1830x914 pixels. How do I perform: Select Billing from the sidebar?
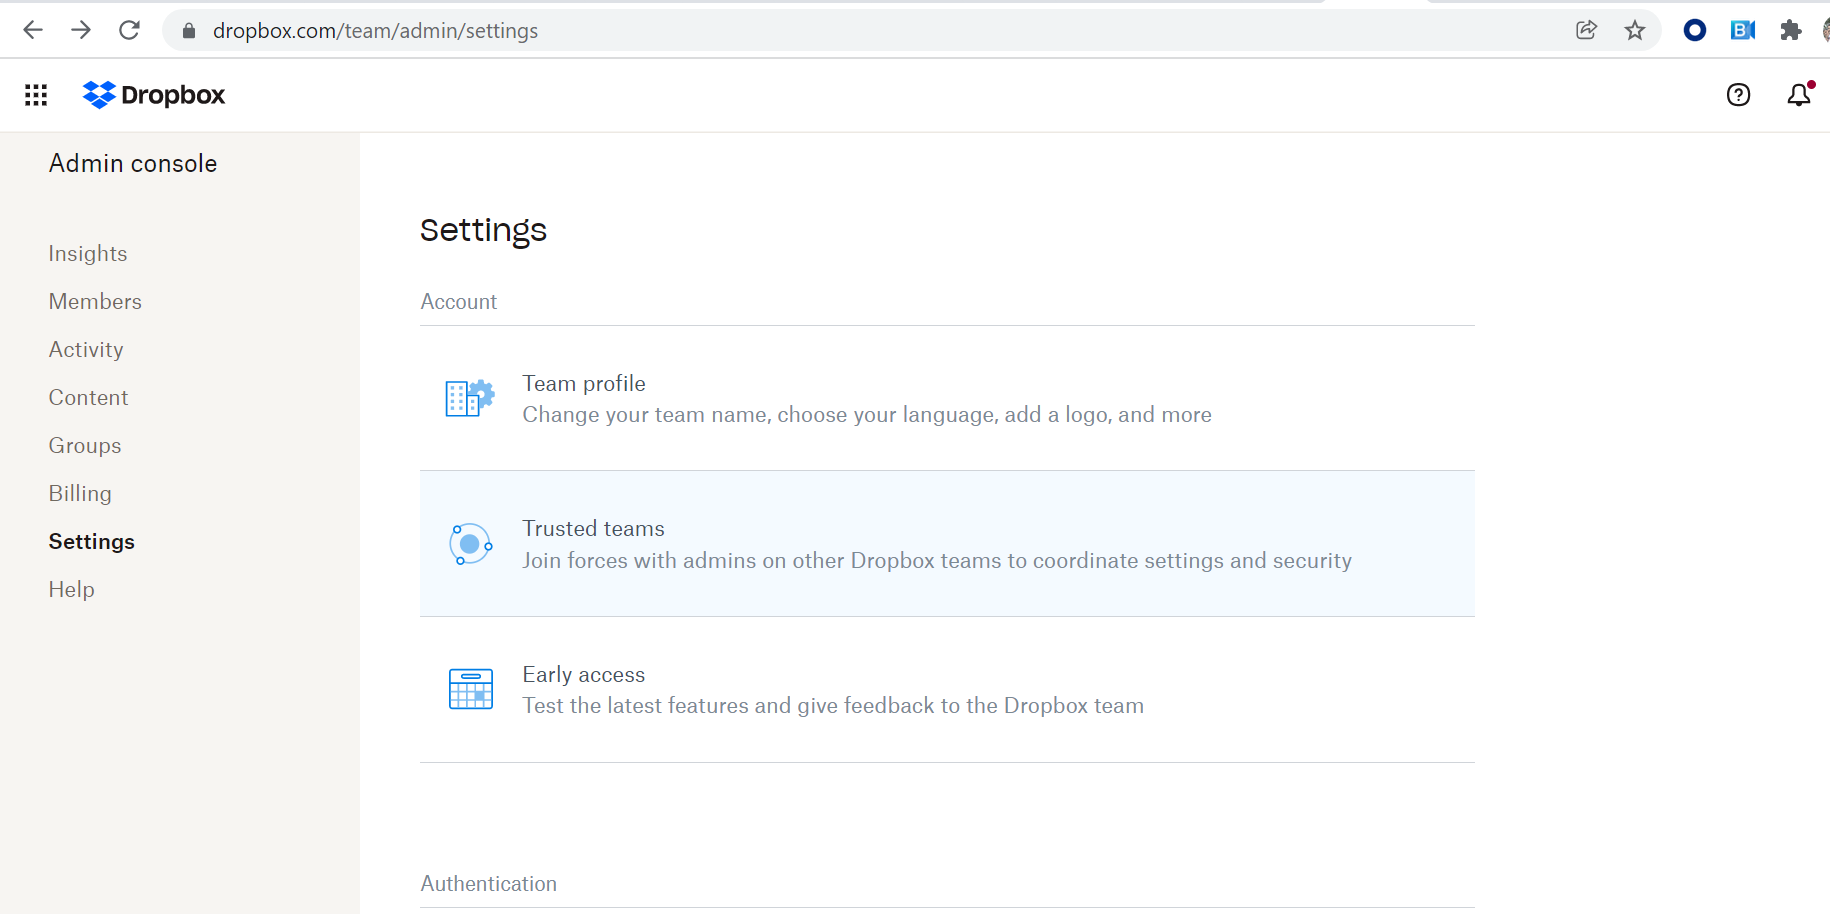[x=80, y=494]
